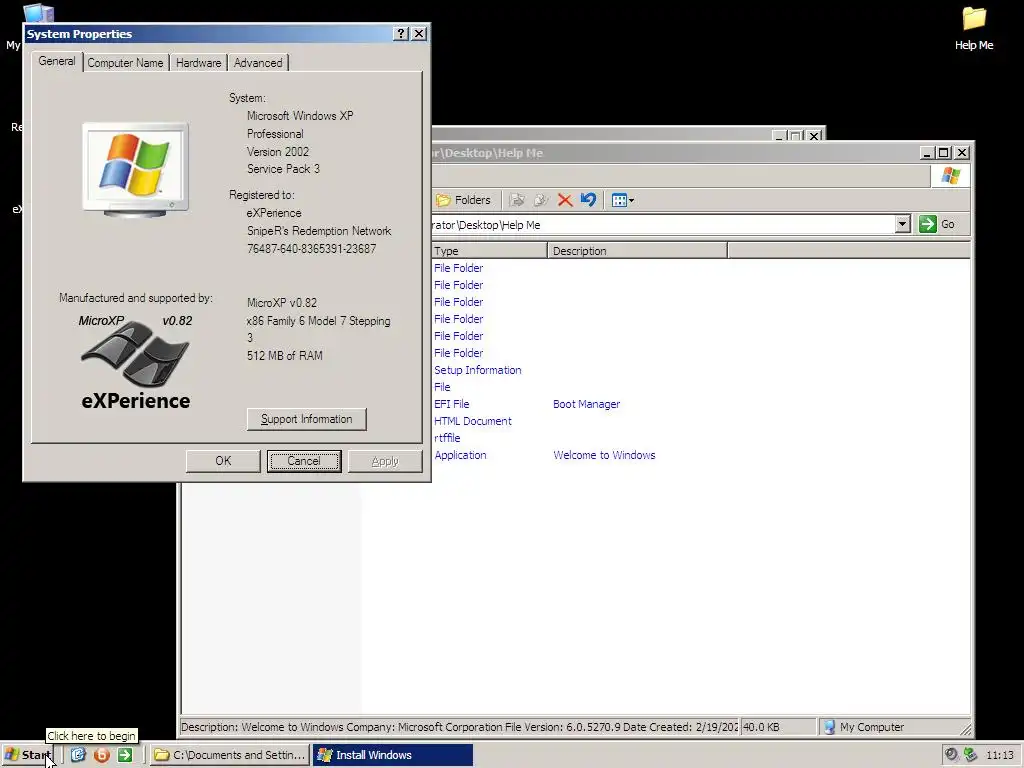
Task: Sort by the Type column header
Action: 489,251
